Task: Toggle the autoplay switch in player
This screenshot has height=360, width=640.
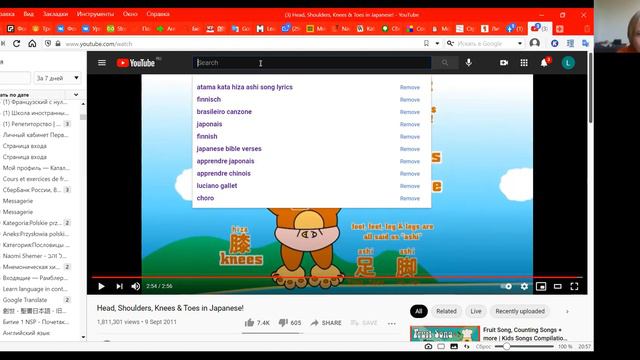Action: [507, 286]
